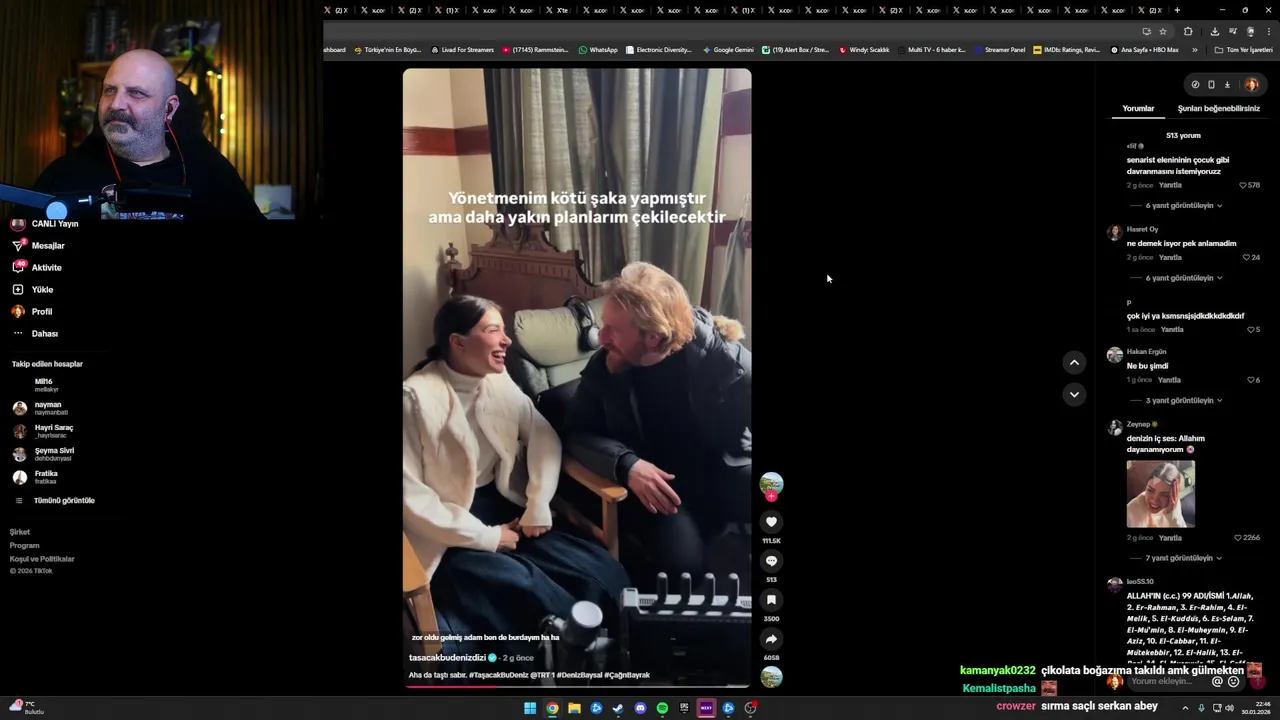The height and width of the screenshot is (720, 1280).
Task: Click the phone app icon in the top-right pill
Action: [x=1211, y=85]
